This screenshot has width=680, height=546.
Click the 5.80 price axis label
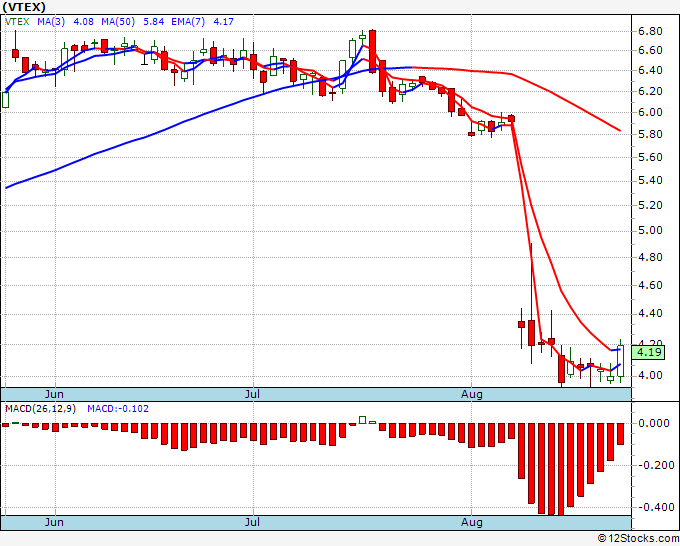(650, 134)
